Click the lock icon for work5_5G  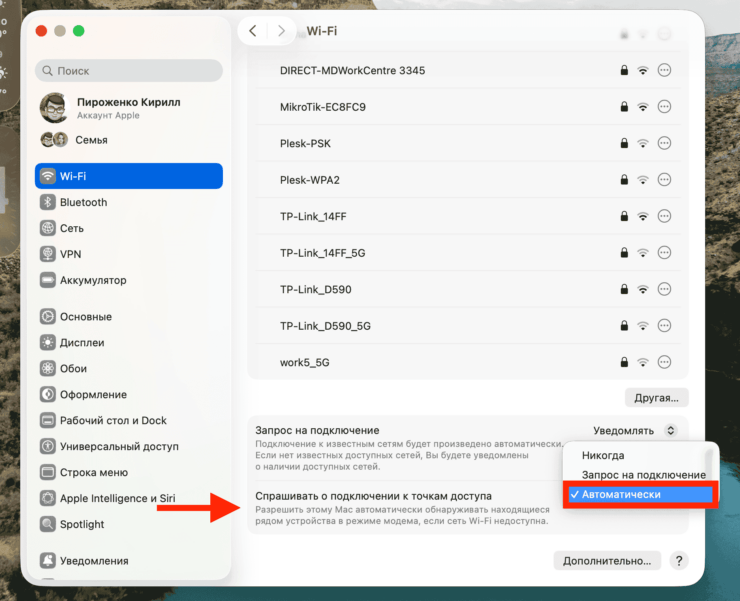point(624,362)
